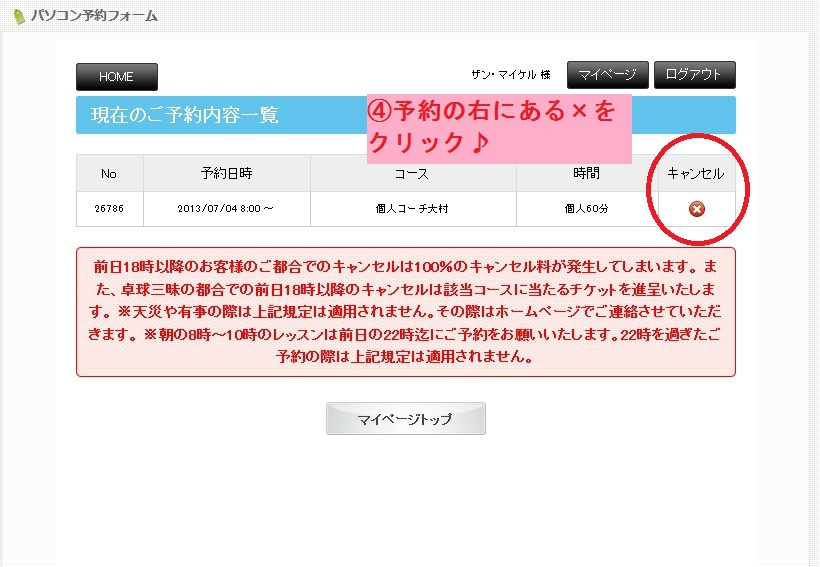Viewport: 820px width, 567px height.
Task: Click the コース column header
Action: pyautogui.click(x=413, y=173)
